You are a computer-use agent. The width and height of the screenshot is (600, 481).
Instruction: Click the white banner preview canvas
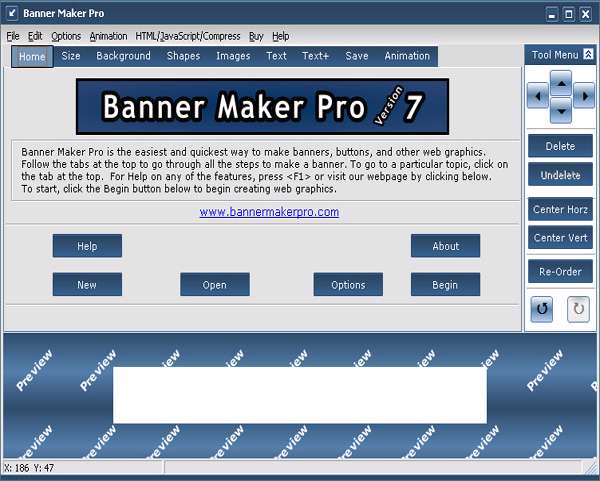300,395
